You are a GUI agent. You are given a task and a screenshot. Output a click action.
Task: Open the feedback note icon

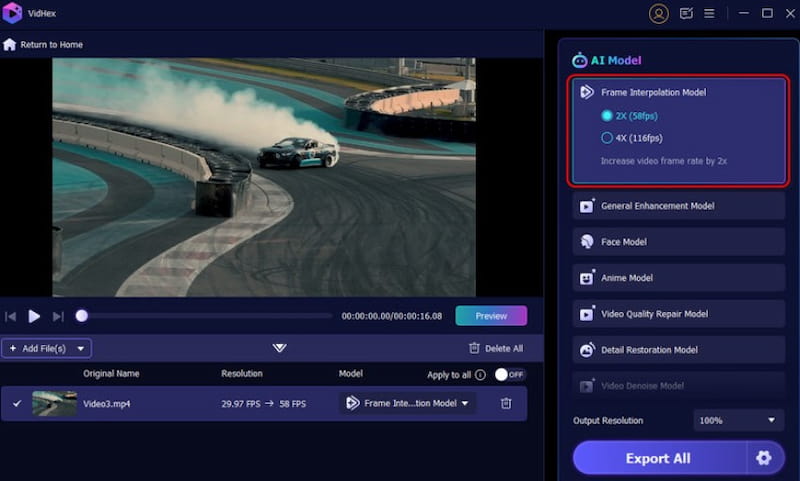click(x=686, y=14)
